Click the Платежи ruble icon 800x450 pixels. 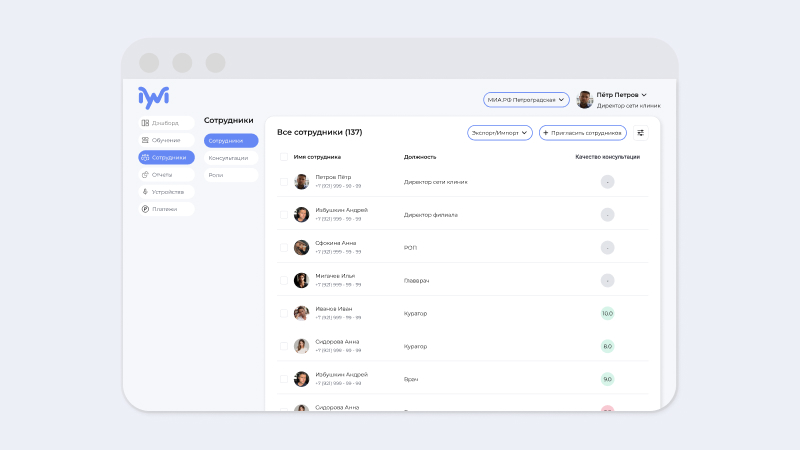pos(145,209)
